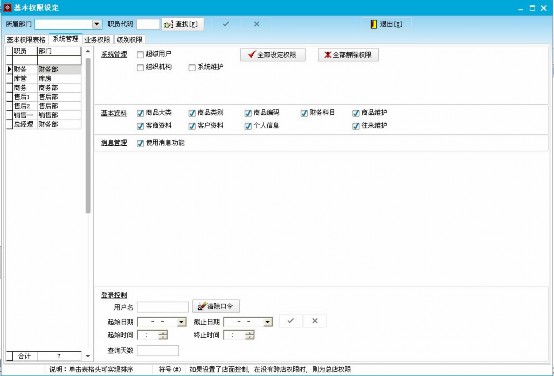Click the 全部设定权限 button
This screenshot has height=376, width=554.
point(273,55)
